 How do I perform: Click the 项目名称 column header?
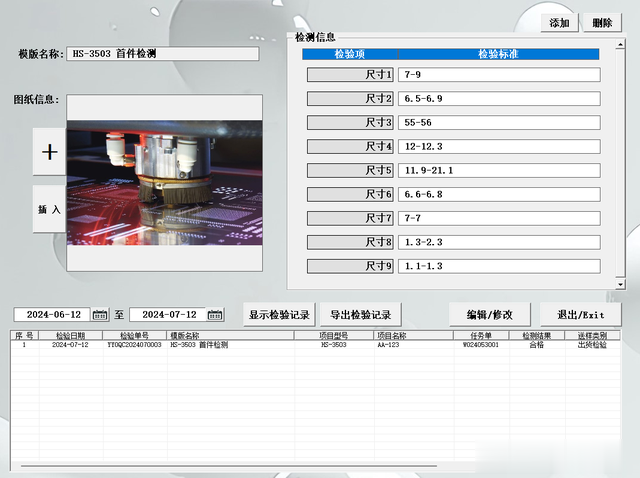(413, 336)
